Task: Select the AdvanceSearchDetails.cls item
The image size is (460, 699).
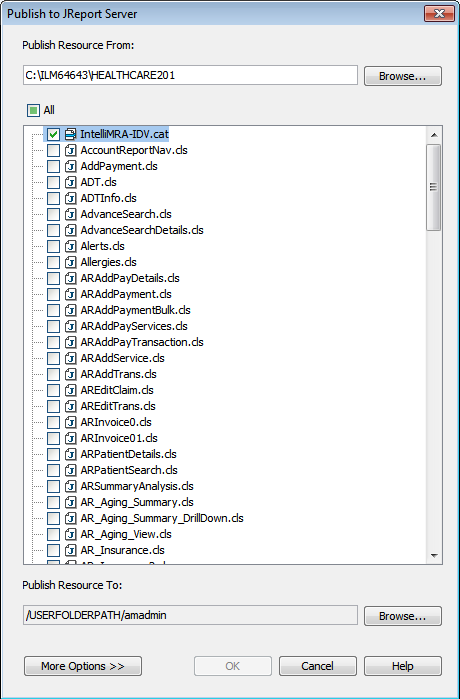Action: click(142, 230)
